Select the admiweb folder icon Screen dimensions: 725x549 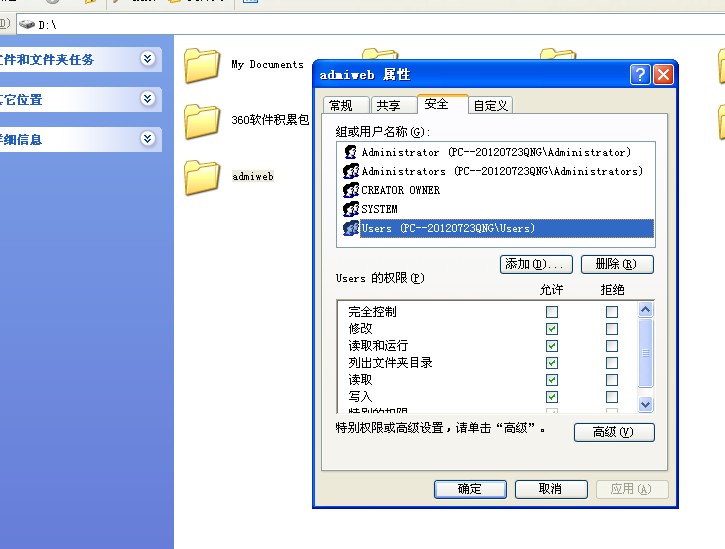pos(202,176)
